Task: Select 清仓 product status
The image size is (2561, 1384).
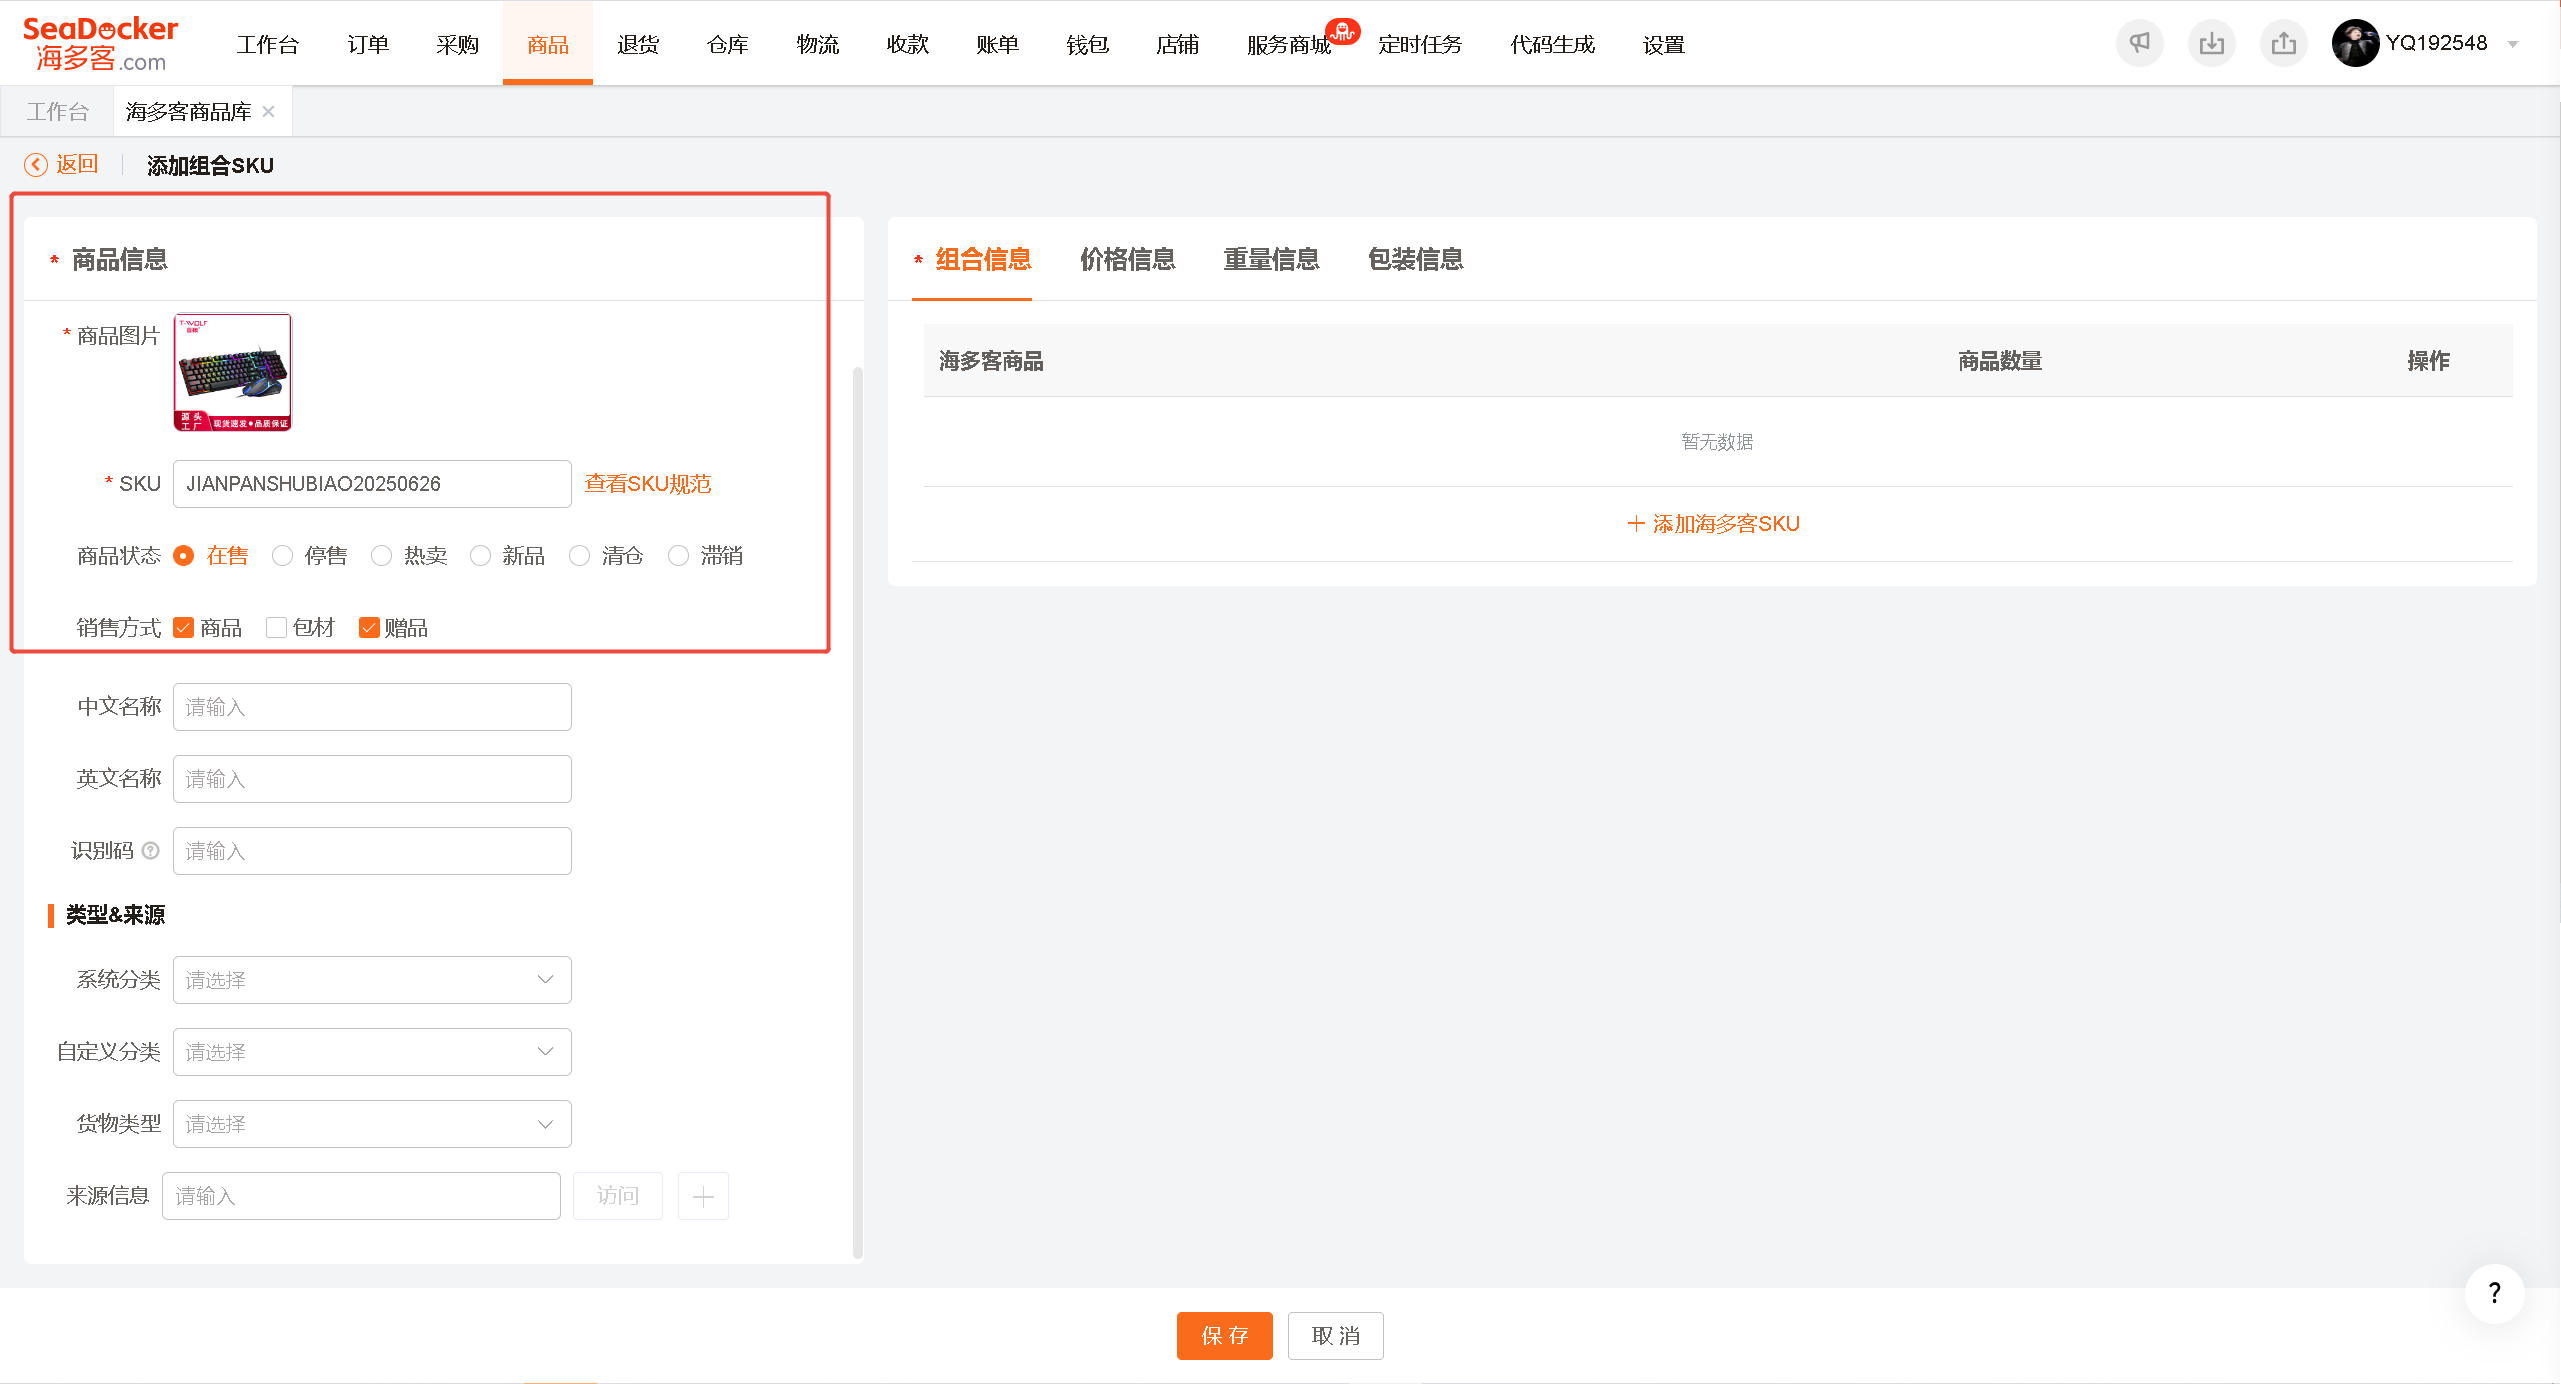Action: tap(579, 556)
